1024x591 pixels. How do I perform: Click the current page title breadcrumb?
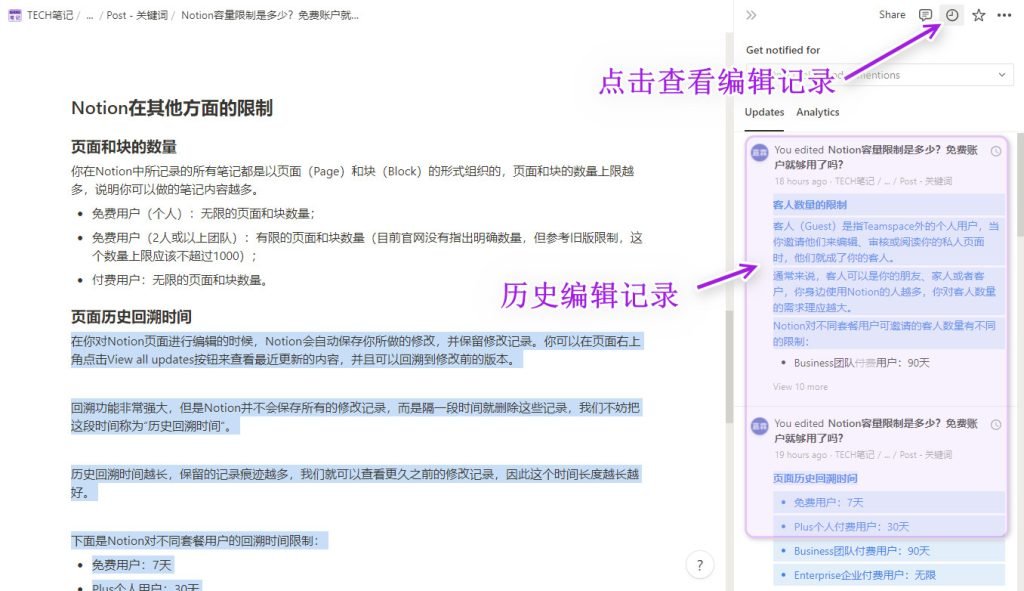(270, 15)
